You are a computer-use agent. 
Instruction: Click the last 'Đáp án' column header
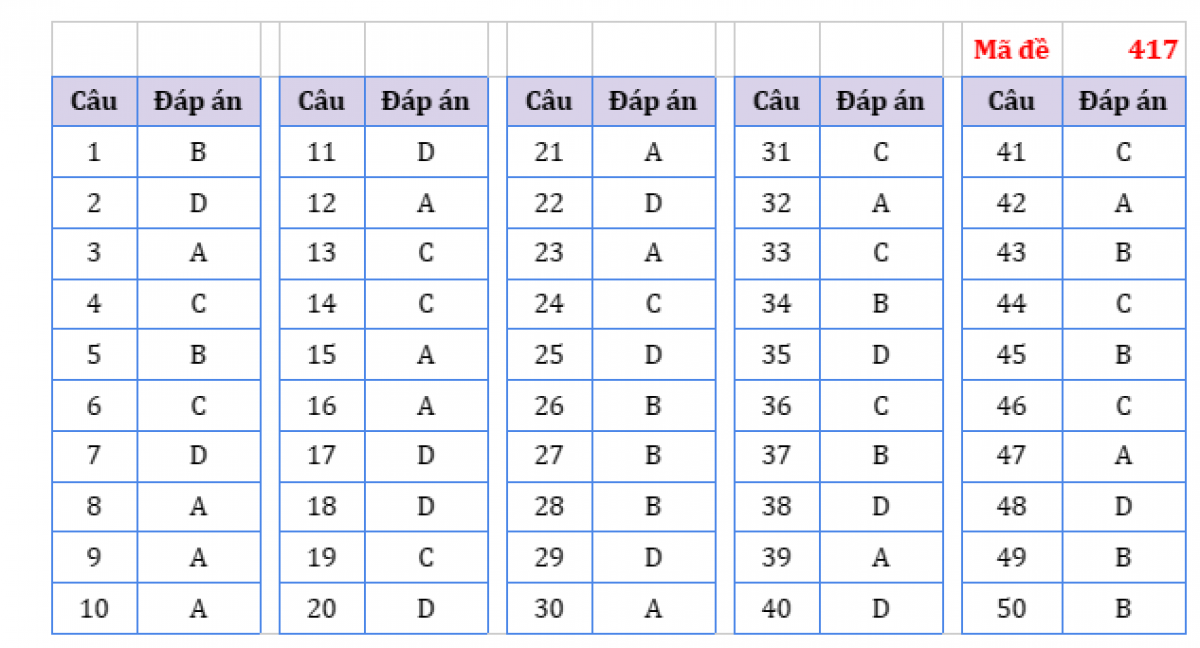coord(1124,101)
